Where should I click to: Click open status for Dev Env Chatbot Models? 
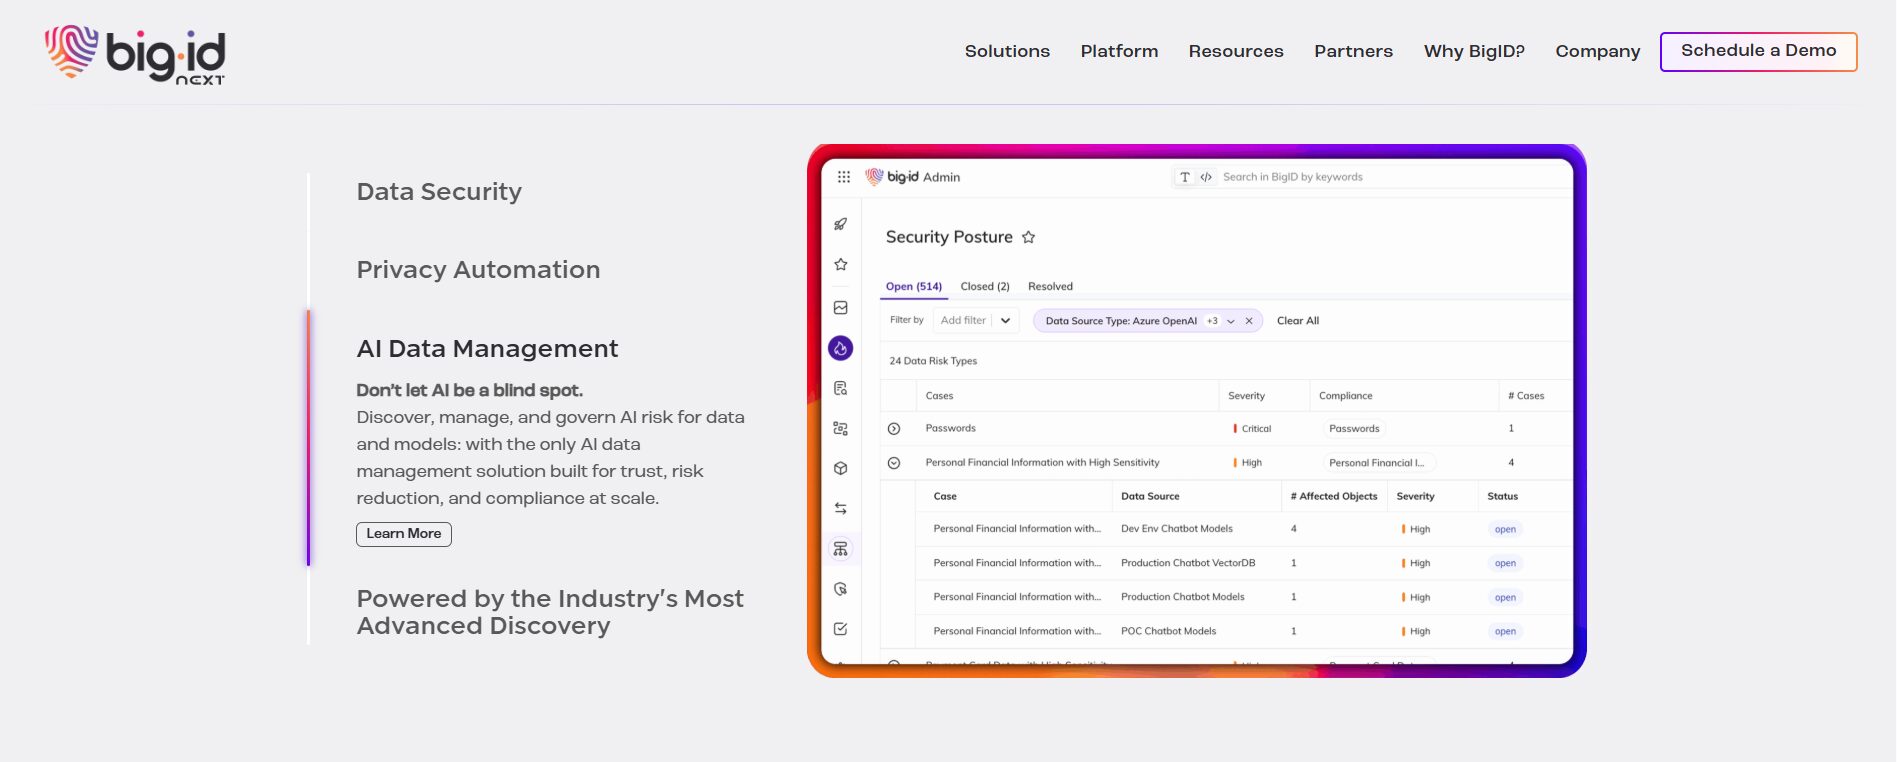pyautogui.click(x=1505, y=529)
